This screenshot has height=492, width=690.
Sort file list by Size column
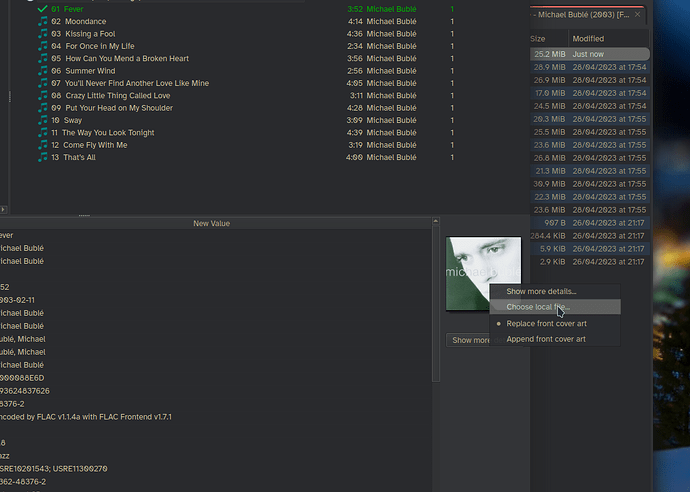[x=548, y=39]
